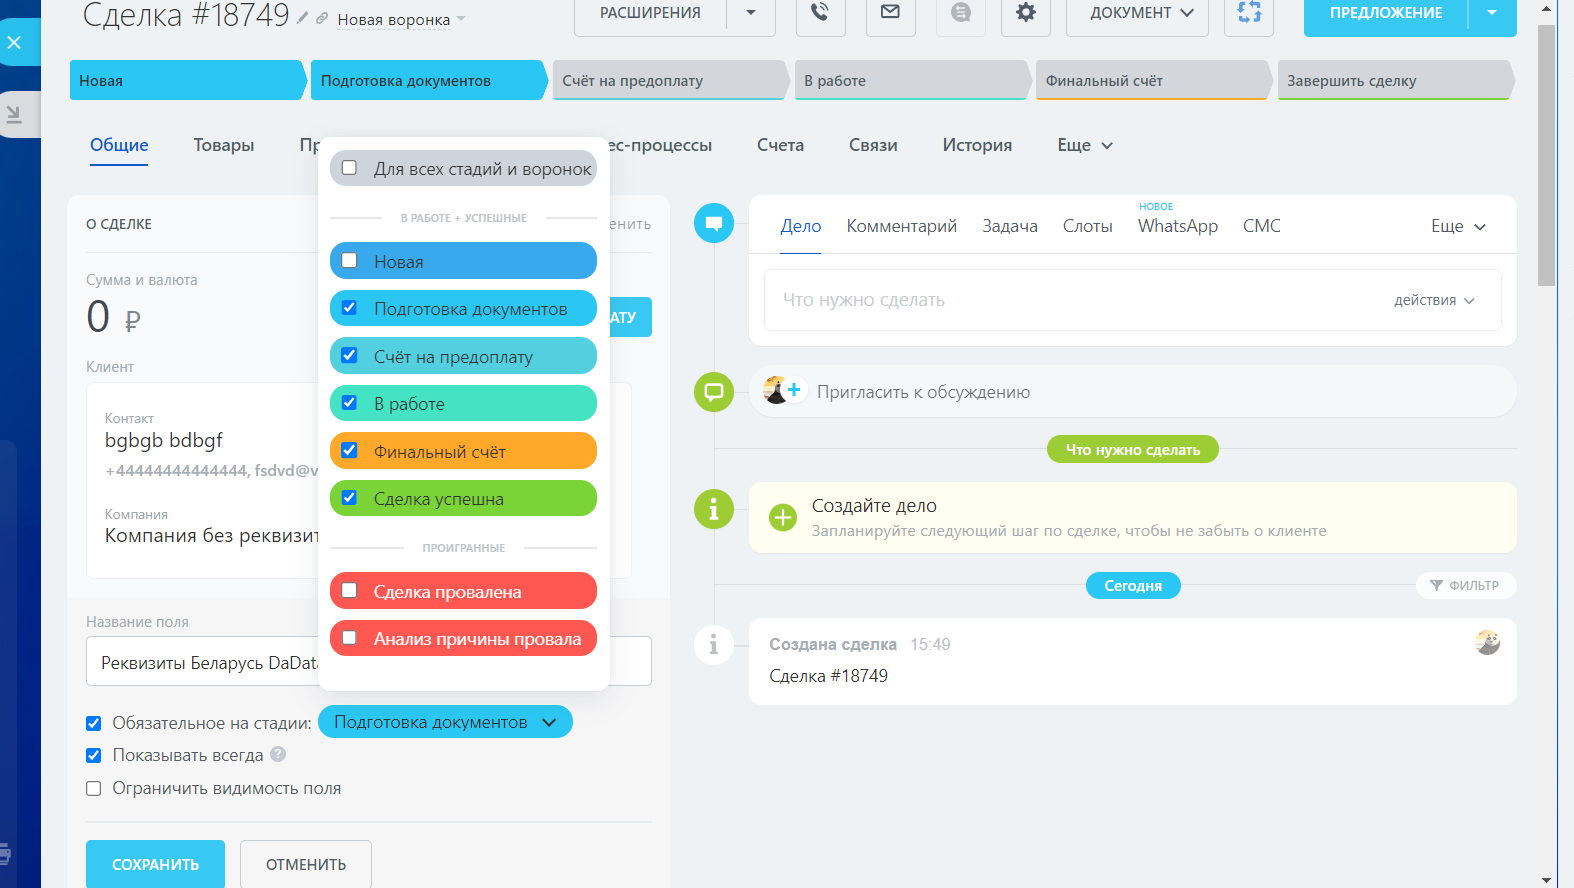Check Для всех стадий и воронок
This screenshot has height=888, width=1574.
pyautogui.click(x=349, y=168)
